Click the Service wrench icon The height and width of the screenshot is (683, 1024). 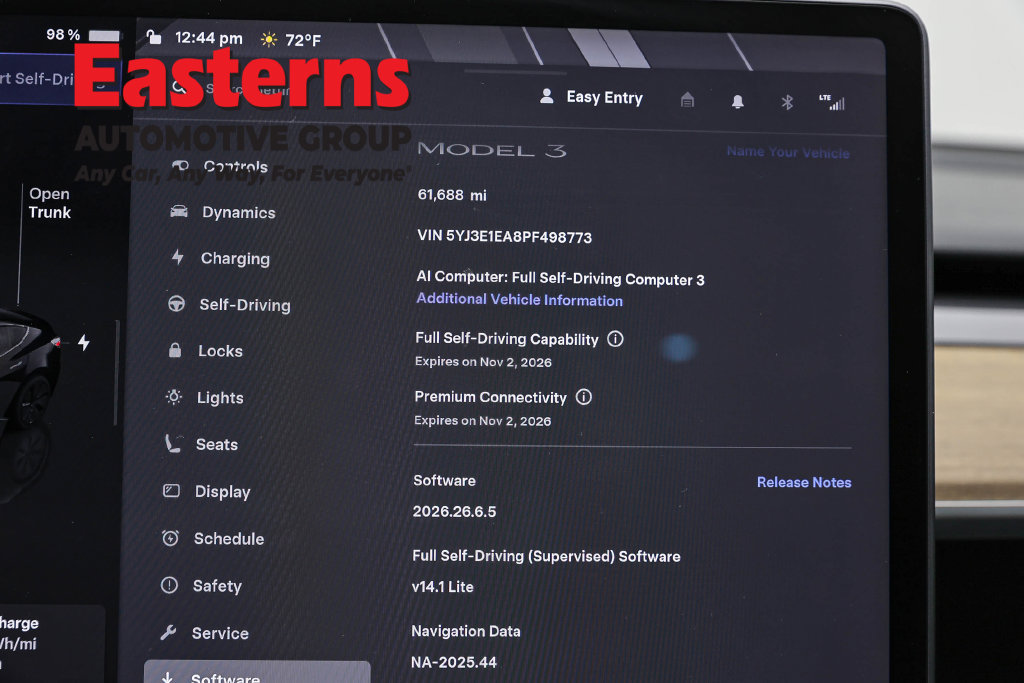coord(168,632)
